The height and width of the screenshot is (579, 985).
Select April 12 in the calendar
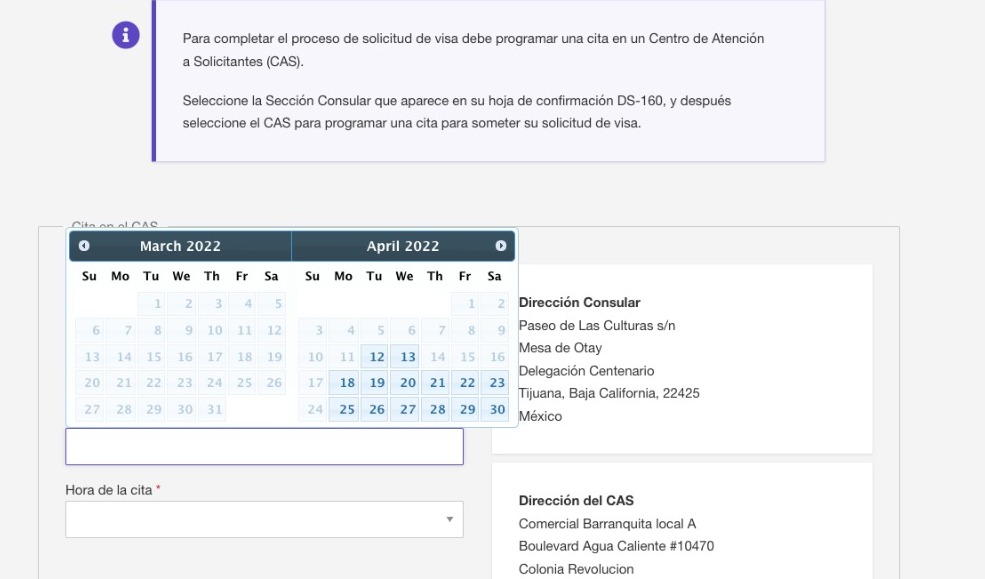coord(376,357)
